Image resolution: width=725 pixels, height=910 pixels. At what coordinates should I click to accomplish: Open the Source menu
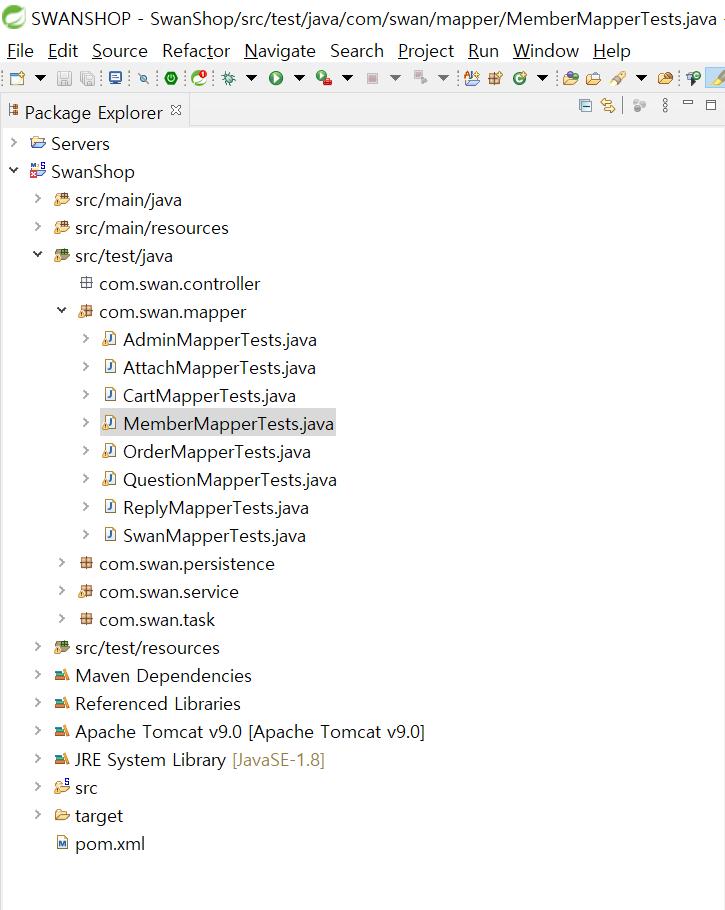tap(120, 51)
